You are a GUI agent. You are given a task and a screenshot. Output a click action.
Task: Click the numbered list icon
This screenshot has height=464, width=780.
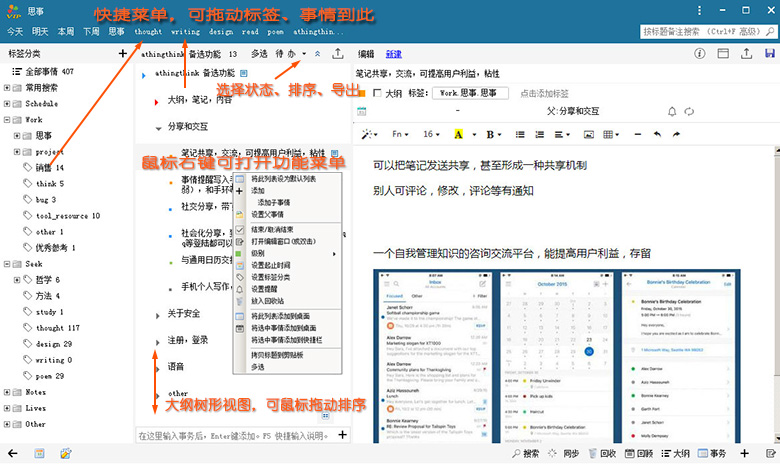pos(539,134)
